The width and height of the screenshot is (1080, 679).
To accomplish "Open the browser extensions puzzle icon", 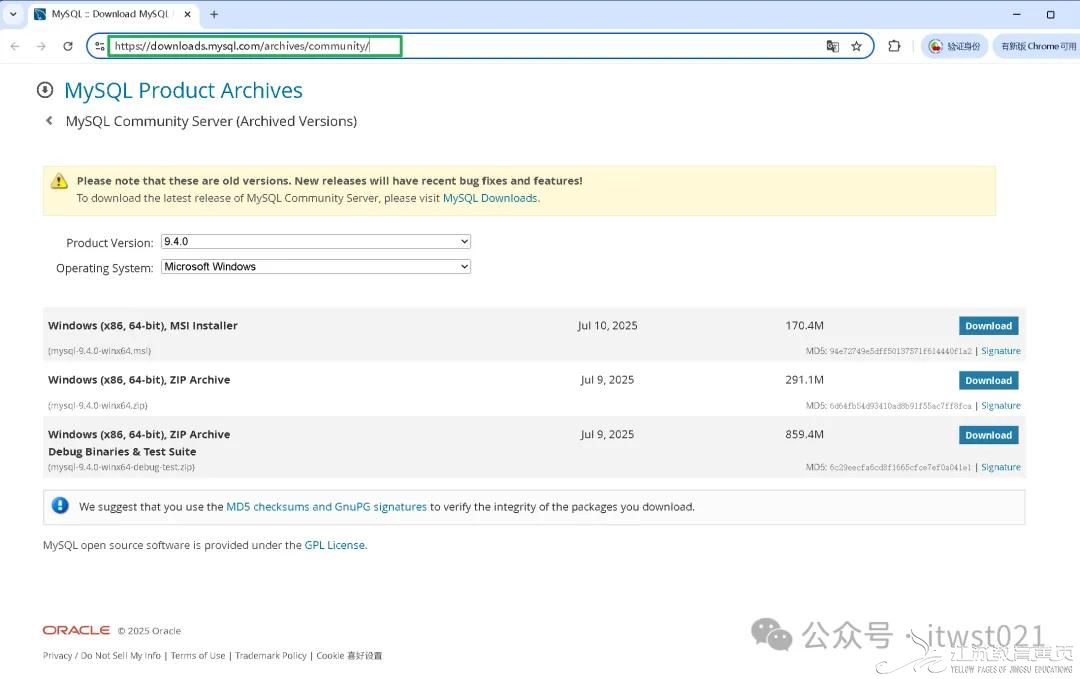I will [894, 46].
